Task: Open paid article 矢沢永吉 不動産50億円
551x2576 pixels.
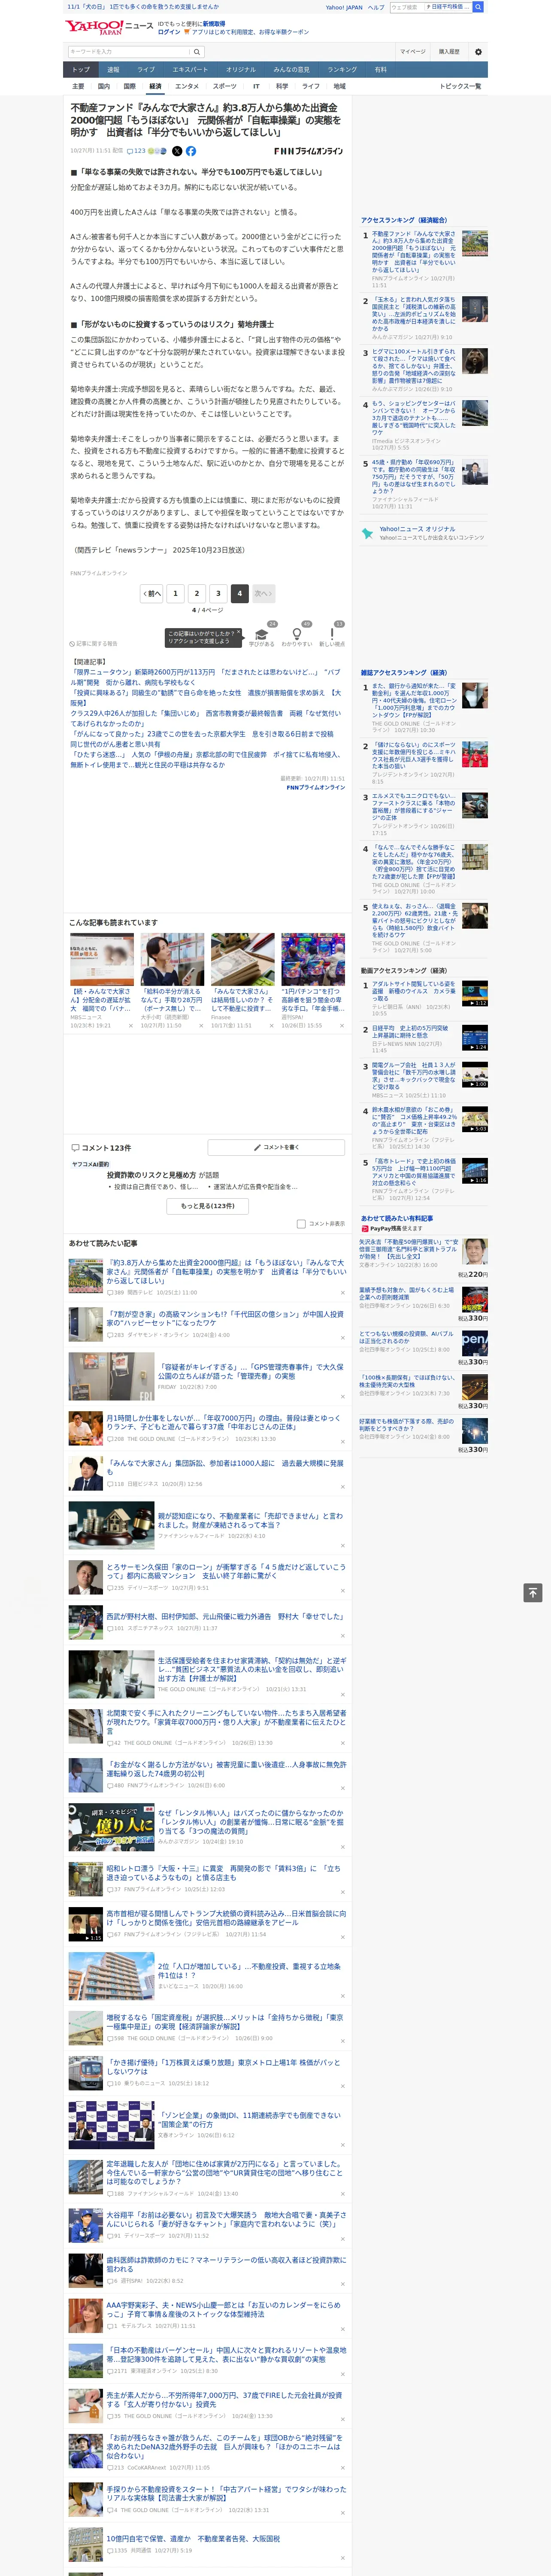Action: coord(408,1248)
